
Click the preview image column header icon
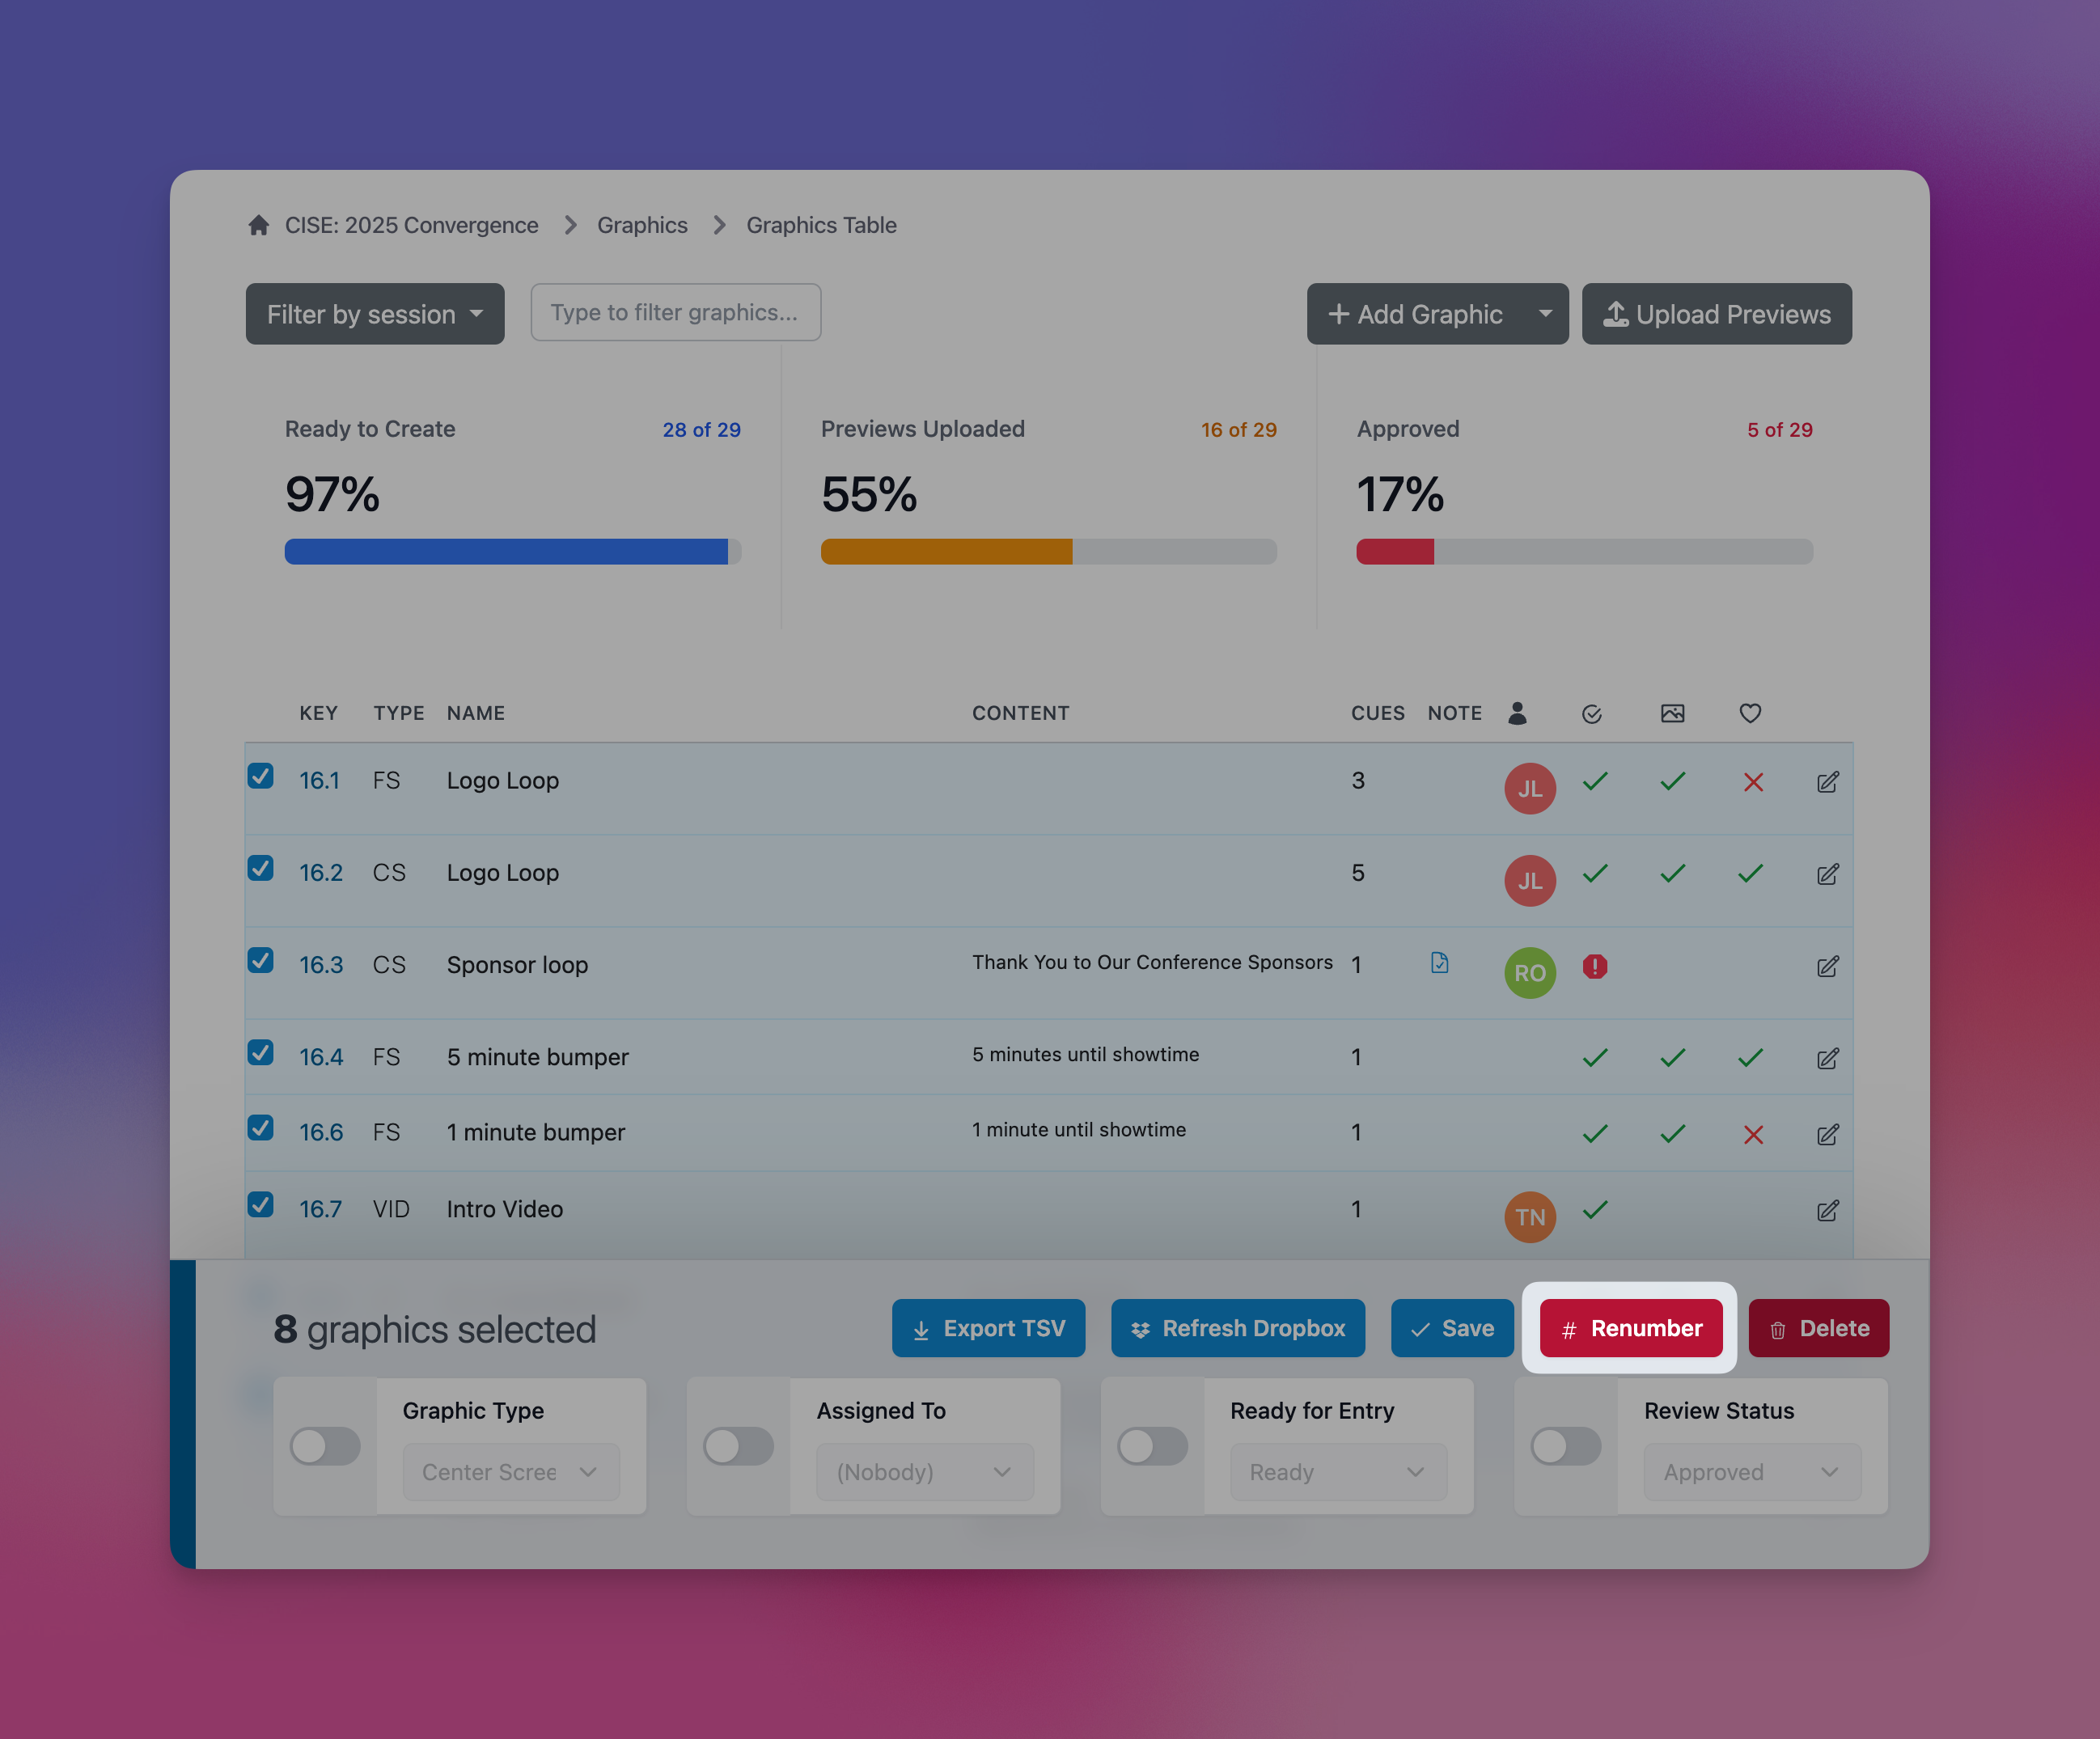coord(1672,713)
